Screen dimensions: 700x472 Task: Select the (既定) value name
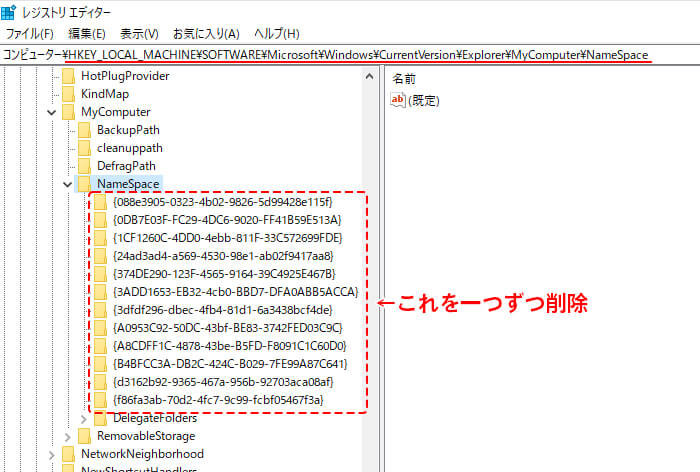(424, 100)
